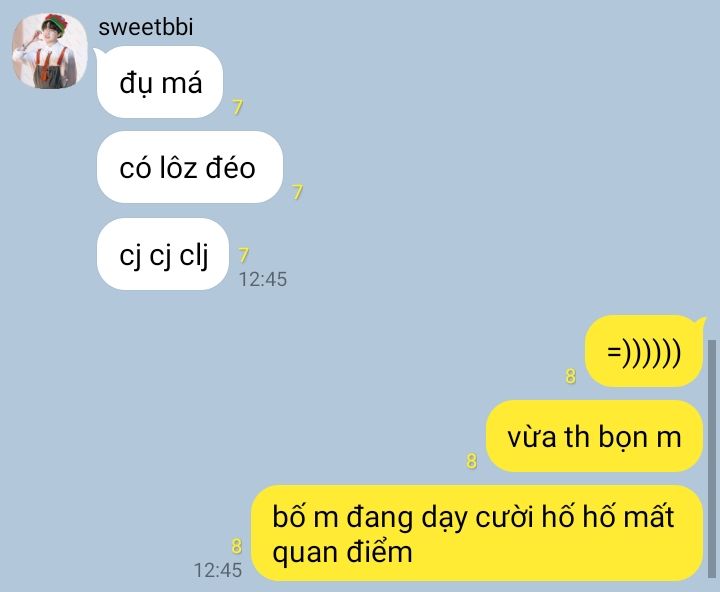This screenshot has height=592, width=720.
Task: Click unread count 7 beside "có lôz đéo"
Action: tap(297, 192)
